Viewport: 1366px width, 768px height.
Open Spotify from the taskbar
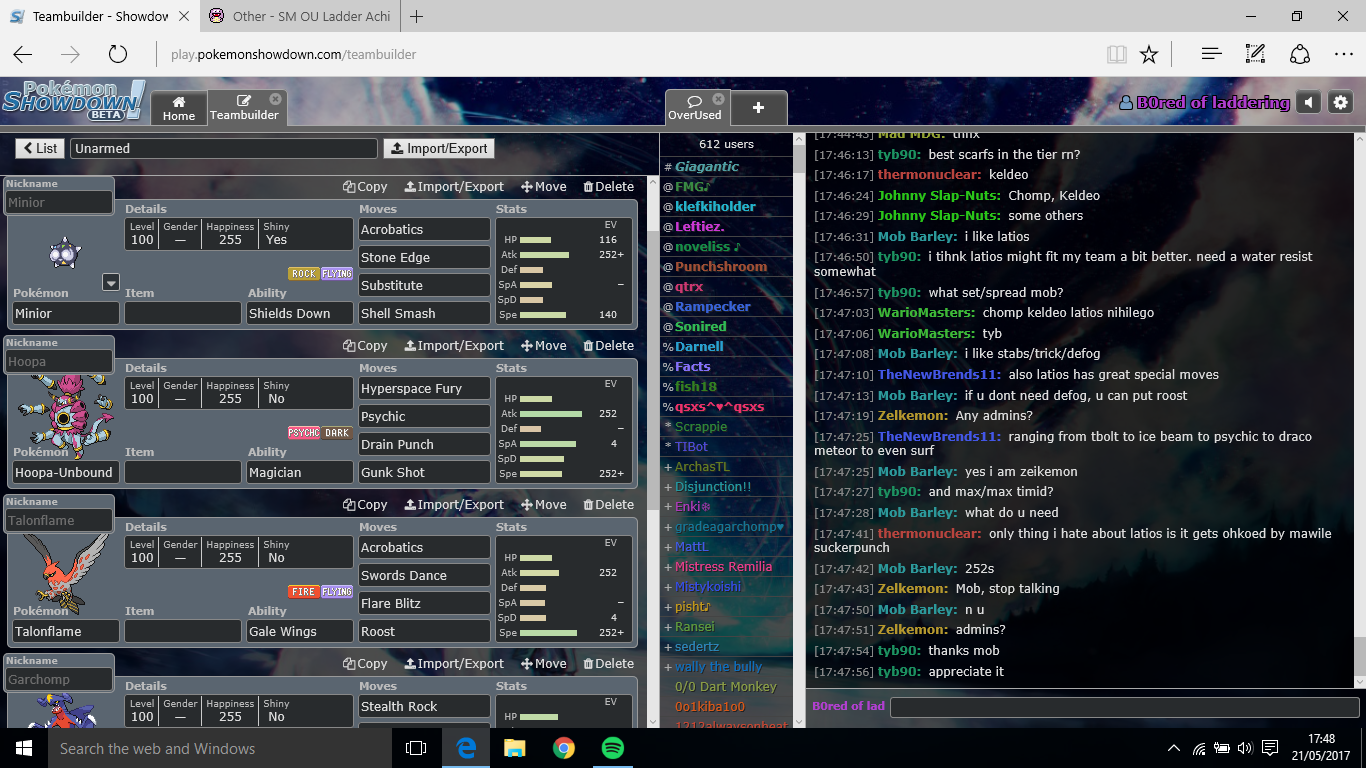click(x=613, y=747)
